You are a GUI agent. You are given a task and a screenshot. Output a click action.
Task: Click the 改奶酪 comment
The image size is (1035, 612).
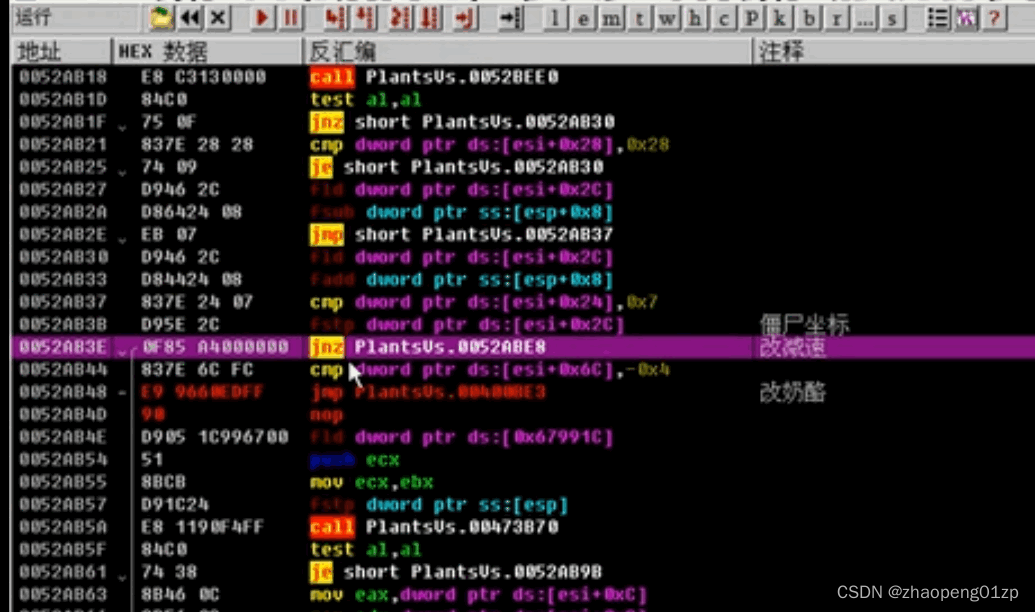[793, 391]
